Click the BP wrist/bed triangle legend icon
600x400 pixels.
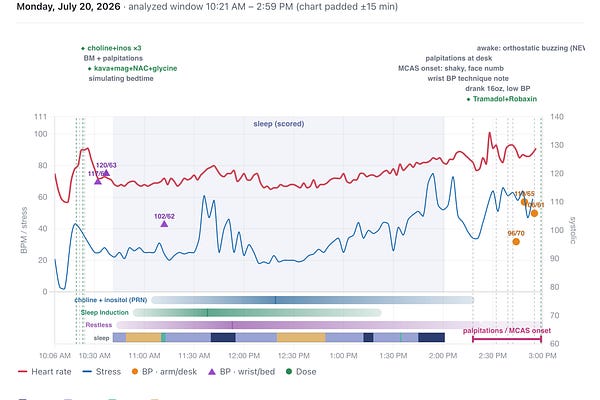pyautogui.click(x=212, y=372)
